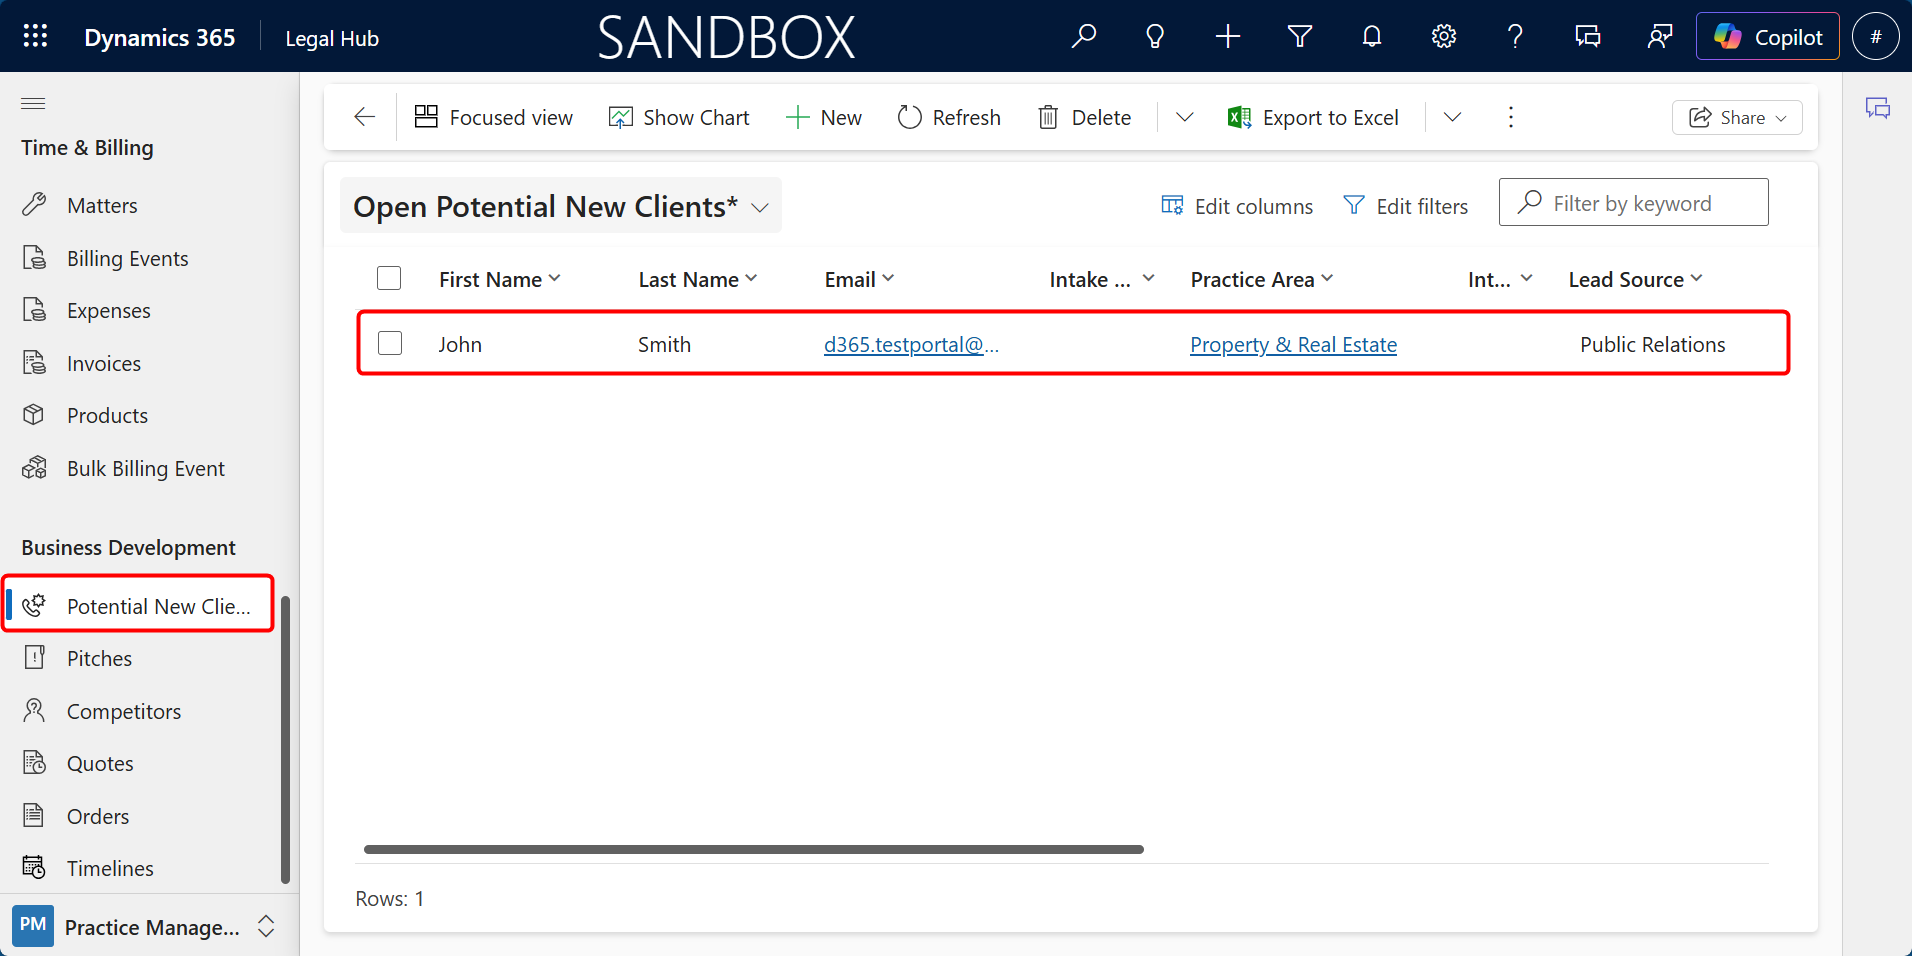Click the John first name cell
Image resolution: width=1912 pixels, height=956 pixels.
pos(460,344)
